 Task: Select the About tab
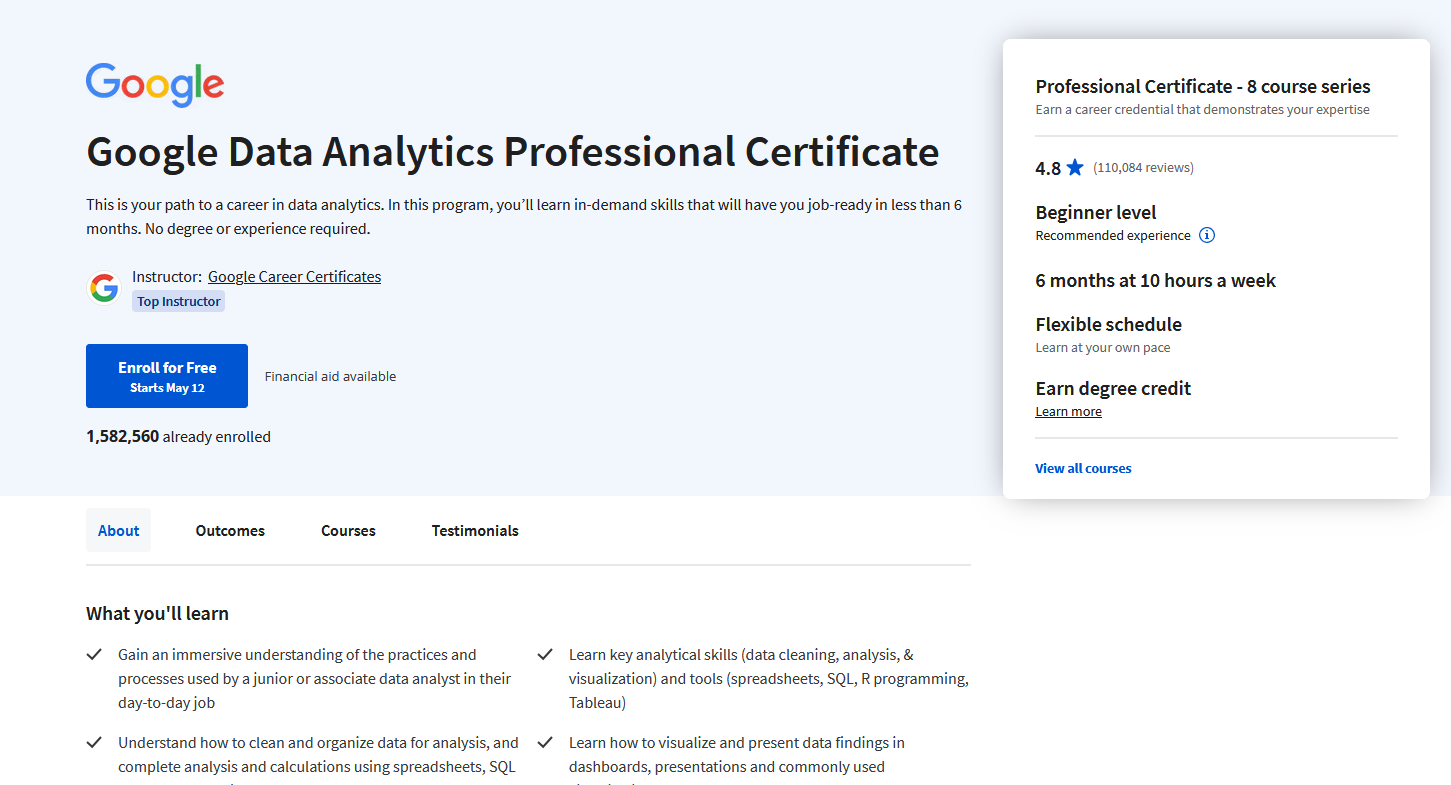coord(118,530)
